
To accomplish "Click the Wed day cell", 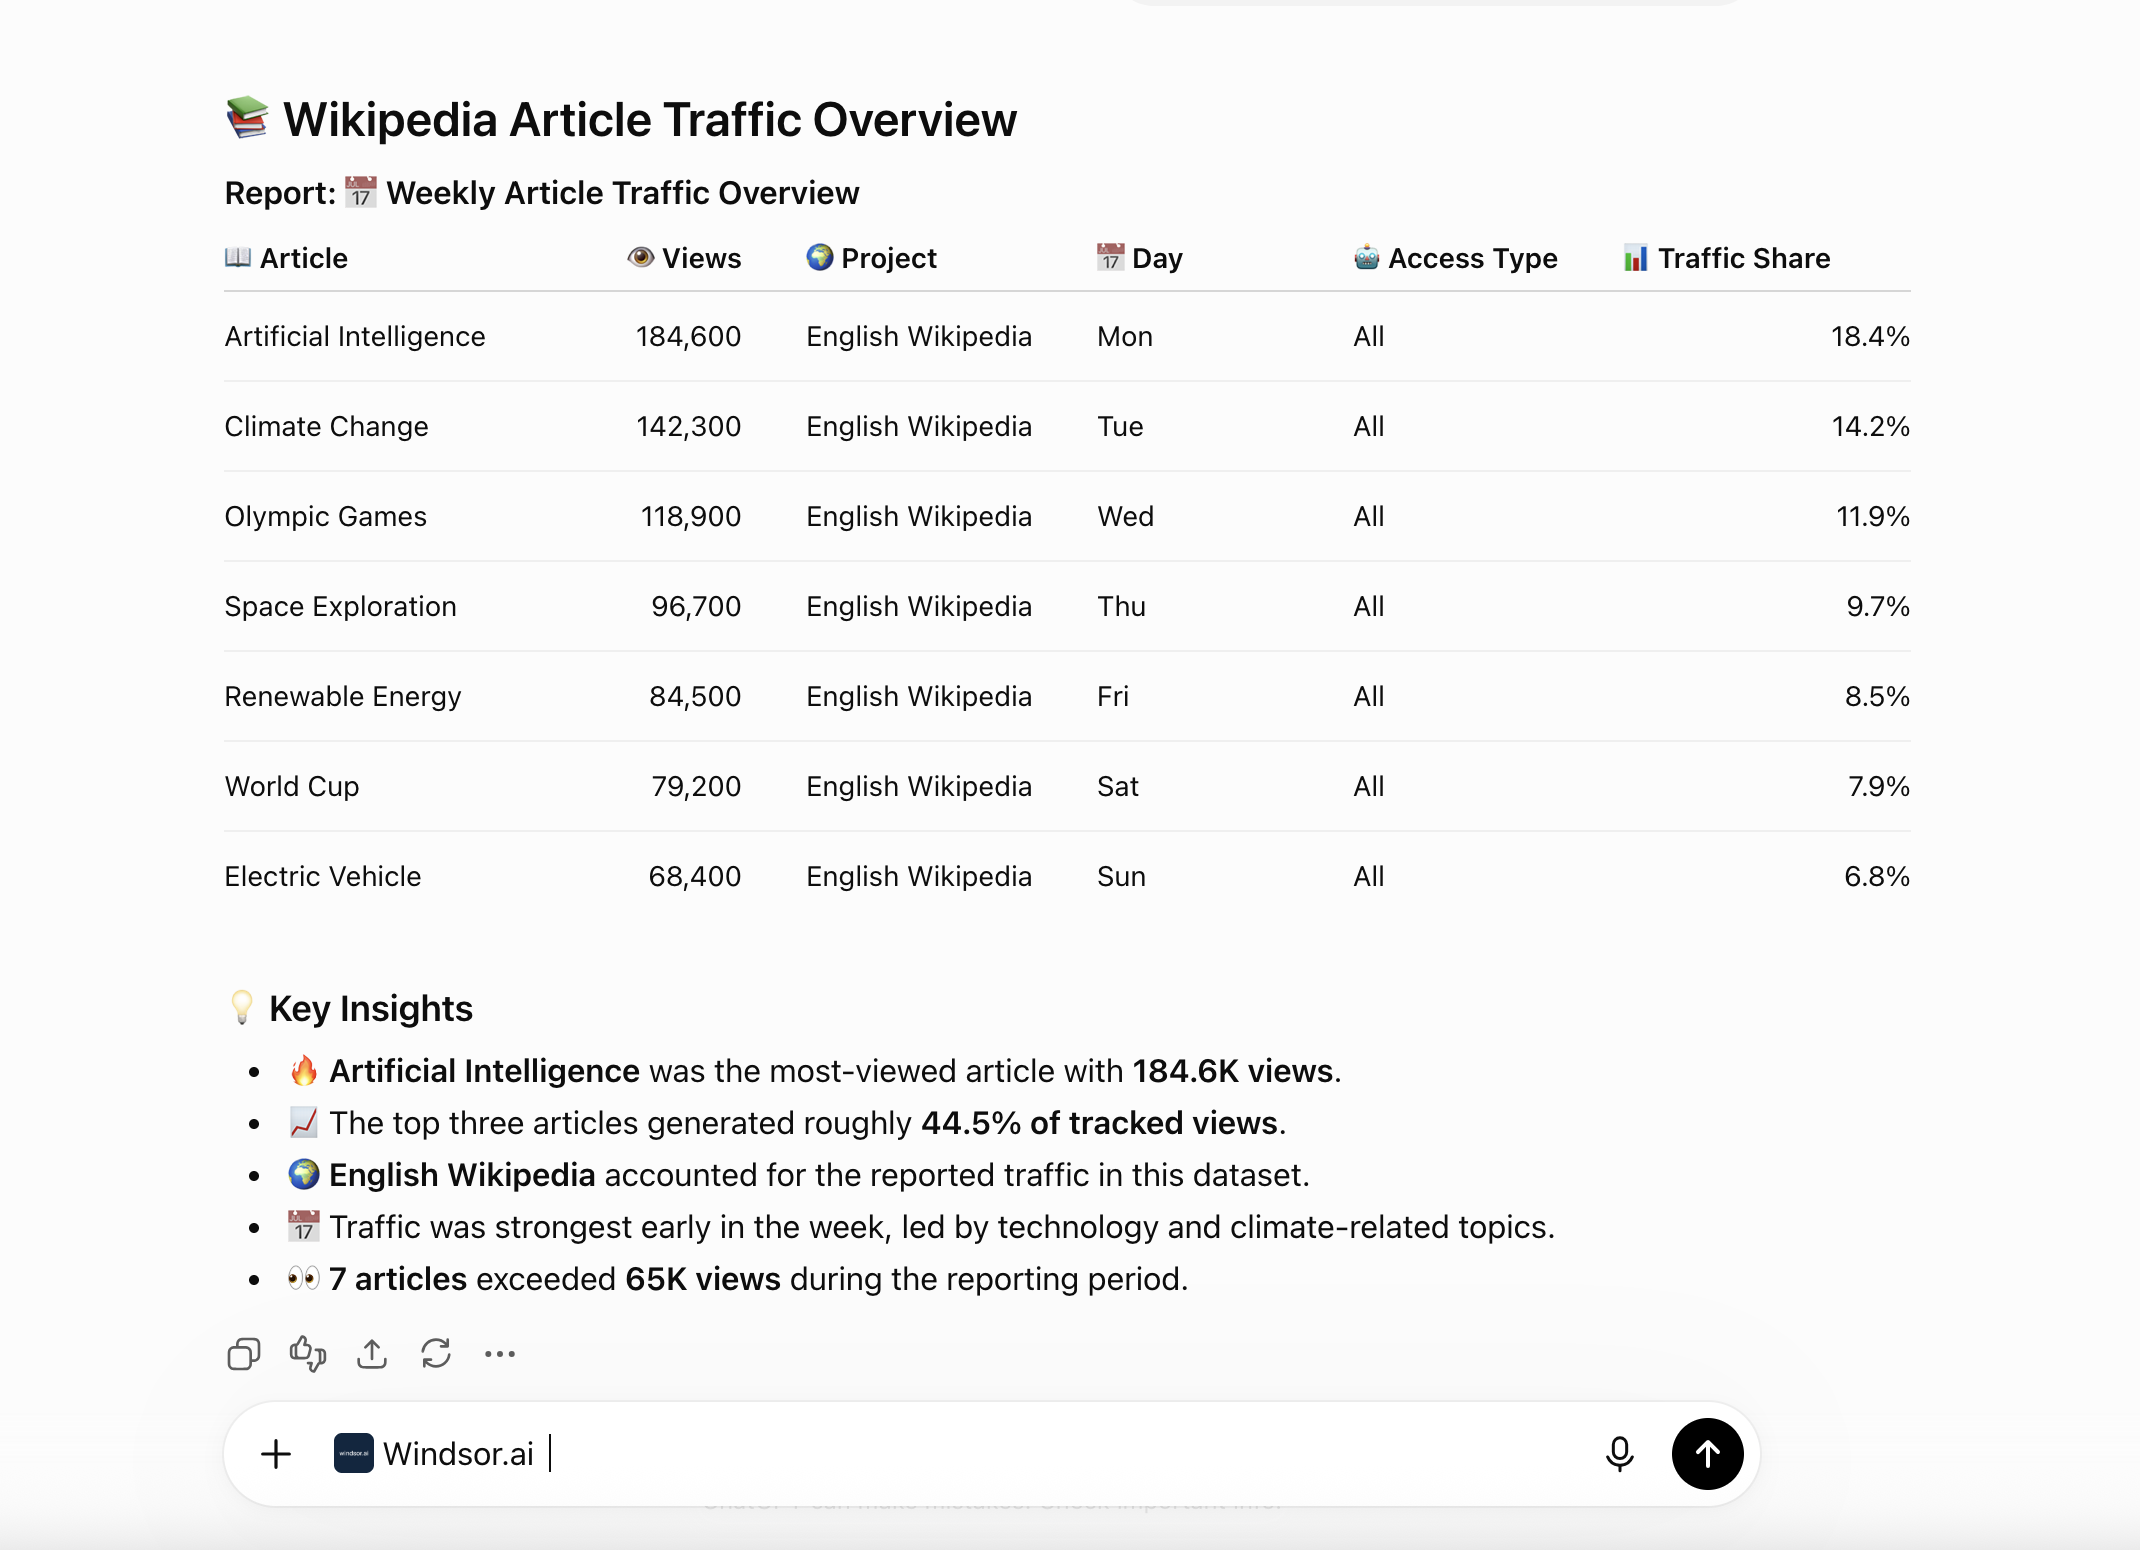I will 1126,517.
